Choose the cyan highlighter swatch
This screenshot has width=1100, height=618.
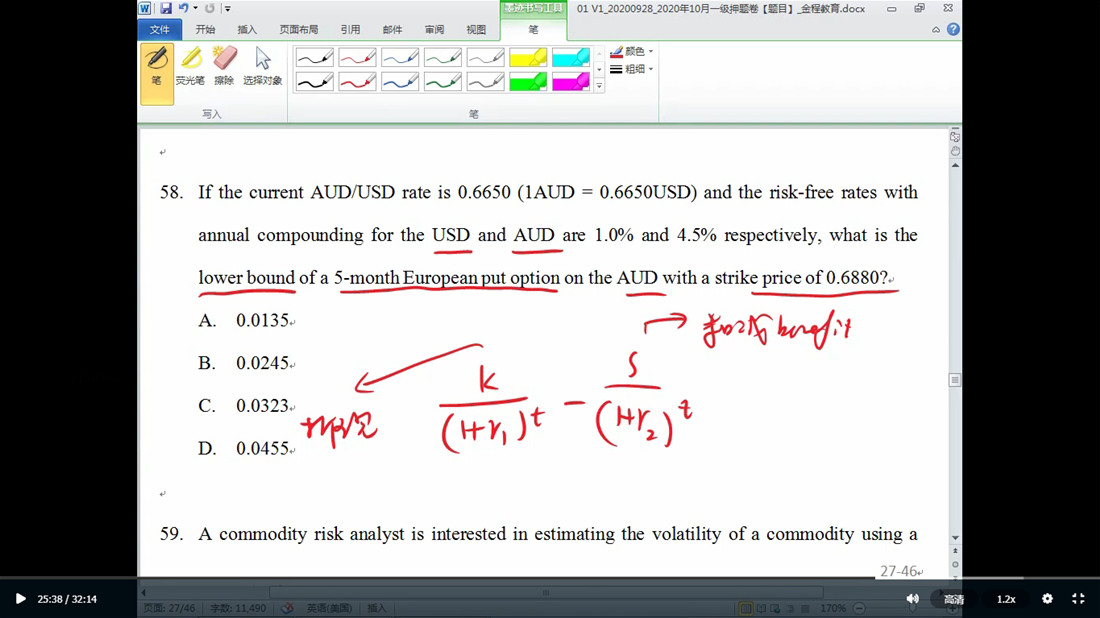pyautogui.click(x=571, y=58)
